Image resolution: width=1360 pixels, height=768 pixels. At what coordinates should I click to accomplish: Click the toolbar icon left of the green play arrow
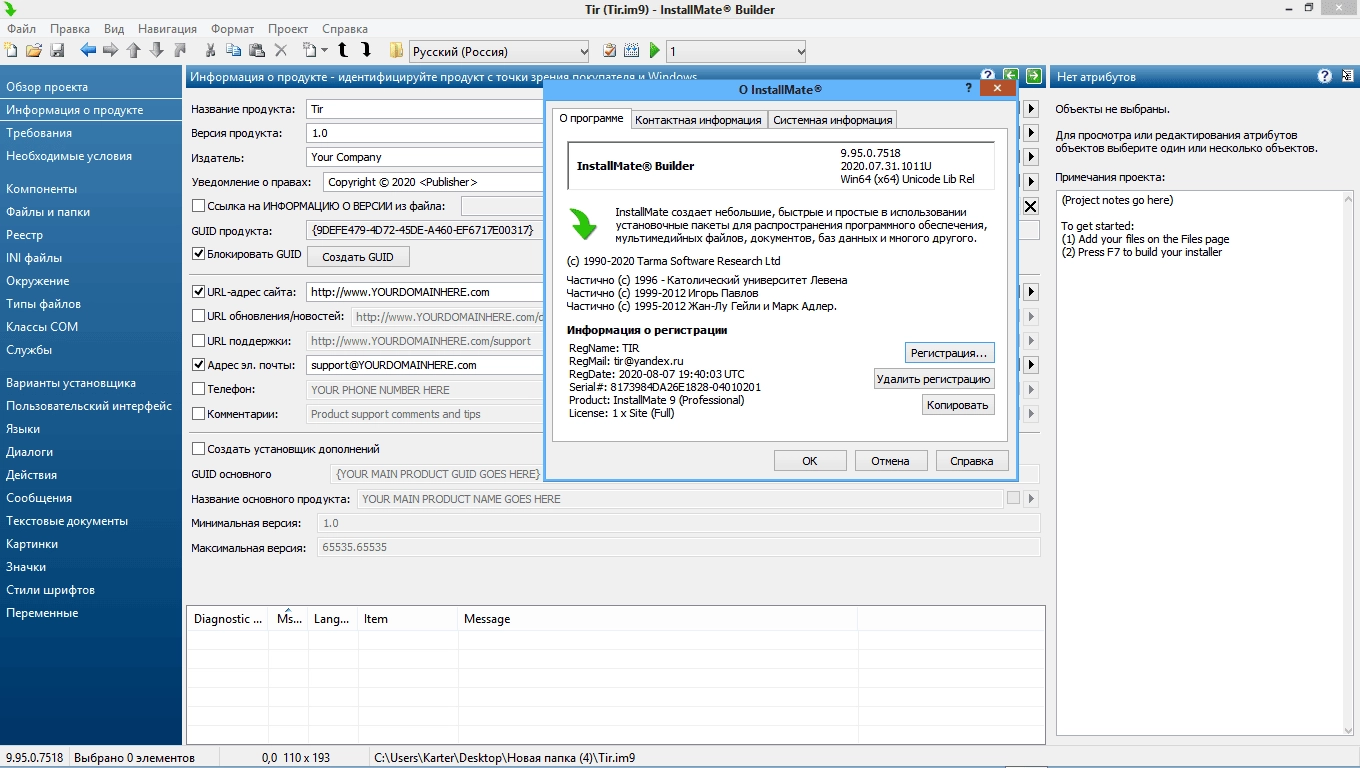632,50
